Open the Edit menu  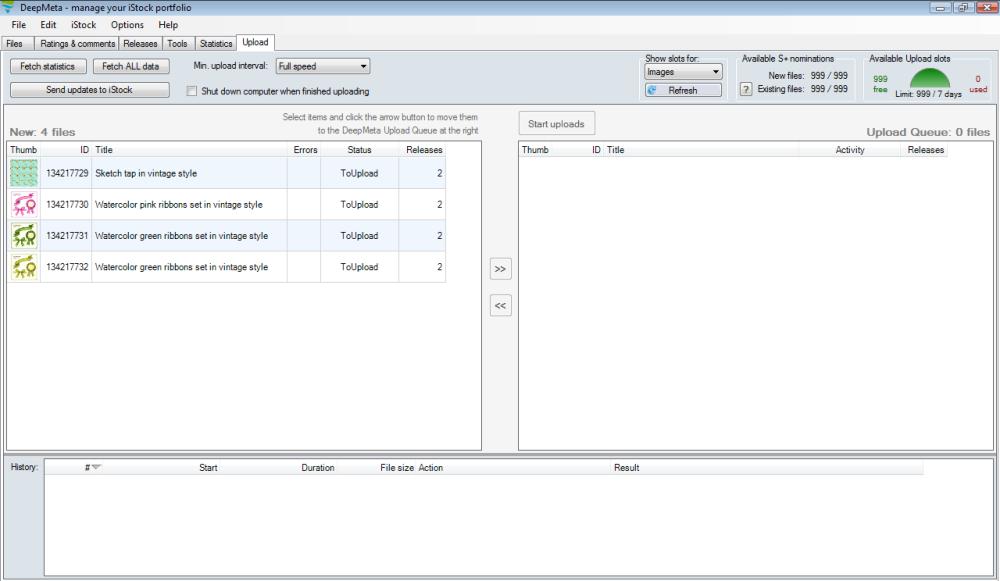pyautogui.click(x=48, y=25)
